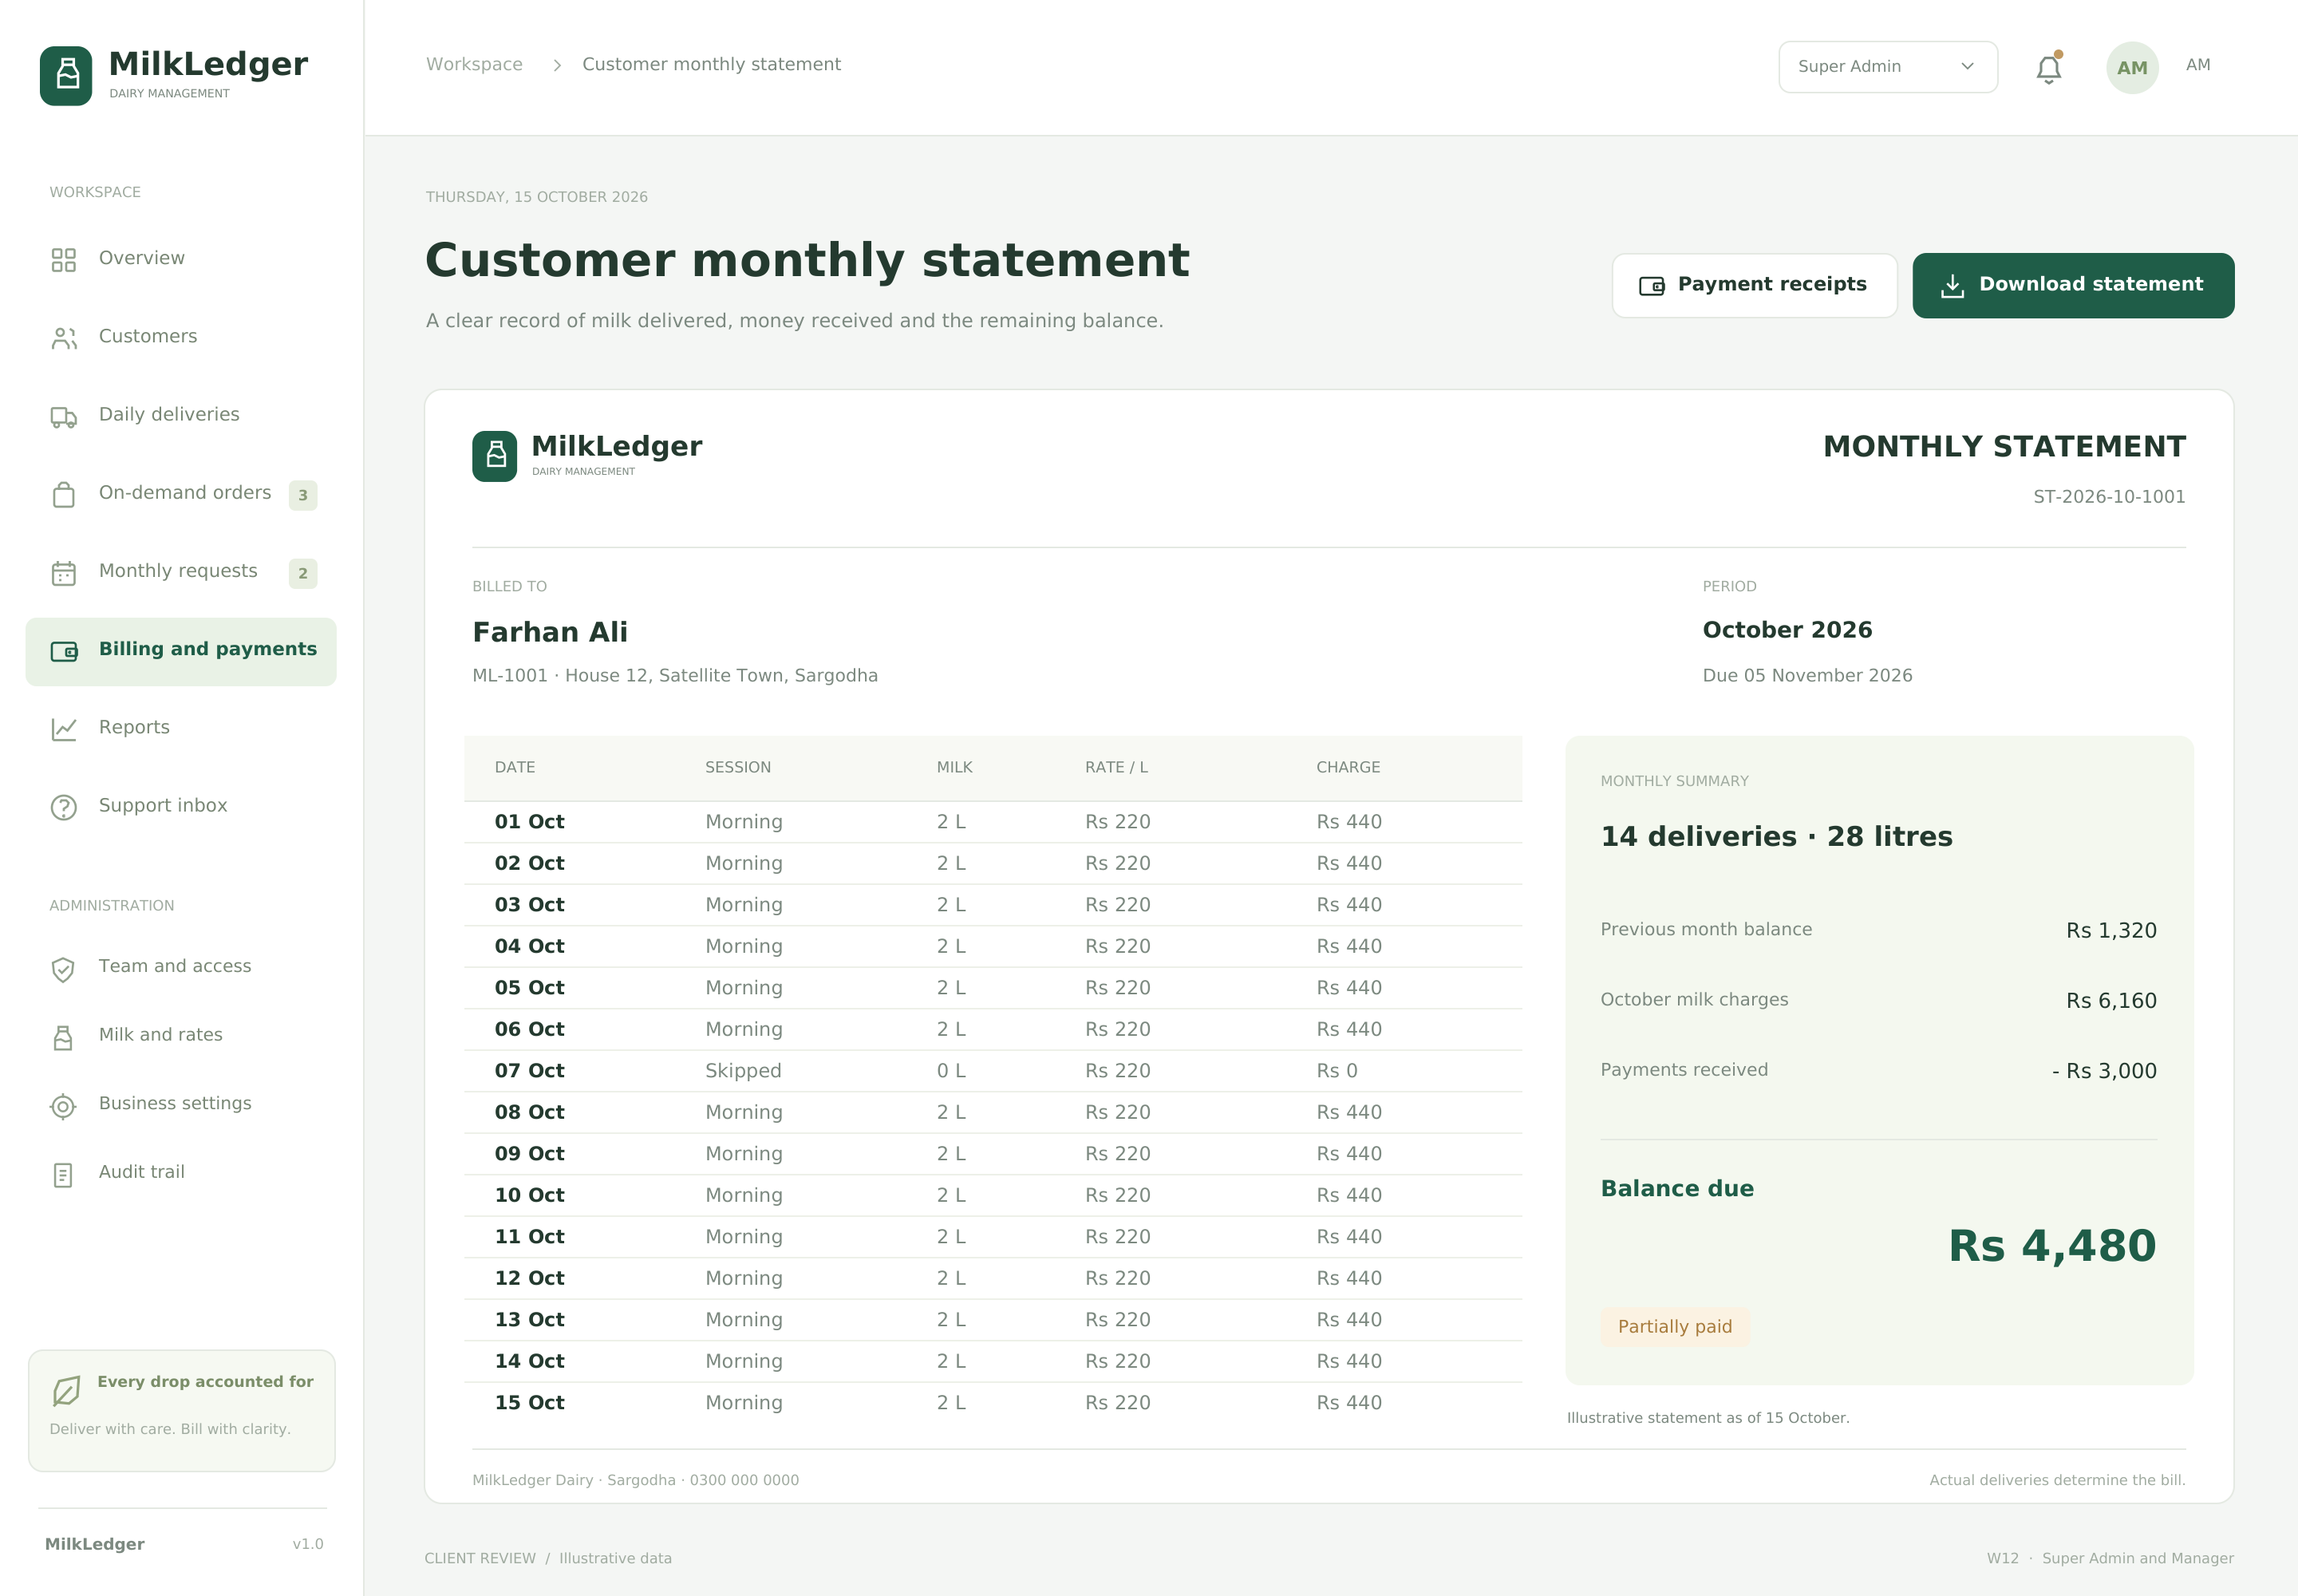Click the Rs 0 charge cell
This screenshot has height=1596, width=2298.
pos(1336,1070)
